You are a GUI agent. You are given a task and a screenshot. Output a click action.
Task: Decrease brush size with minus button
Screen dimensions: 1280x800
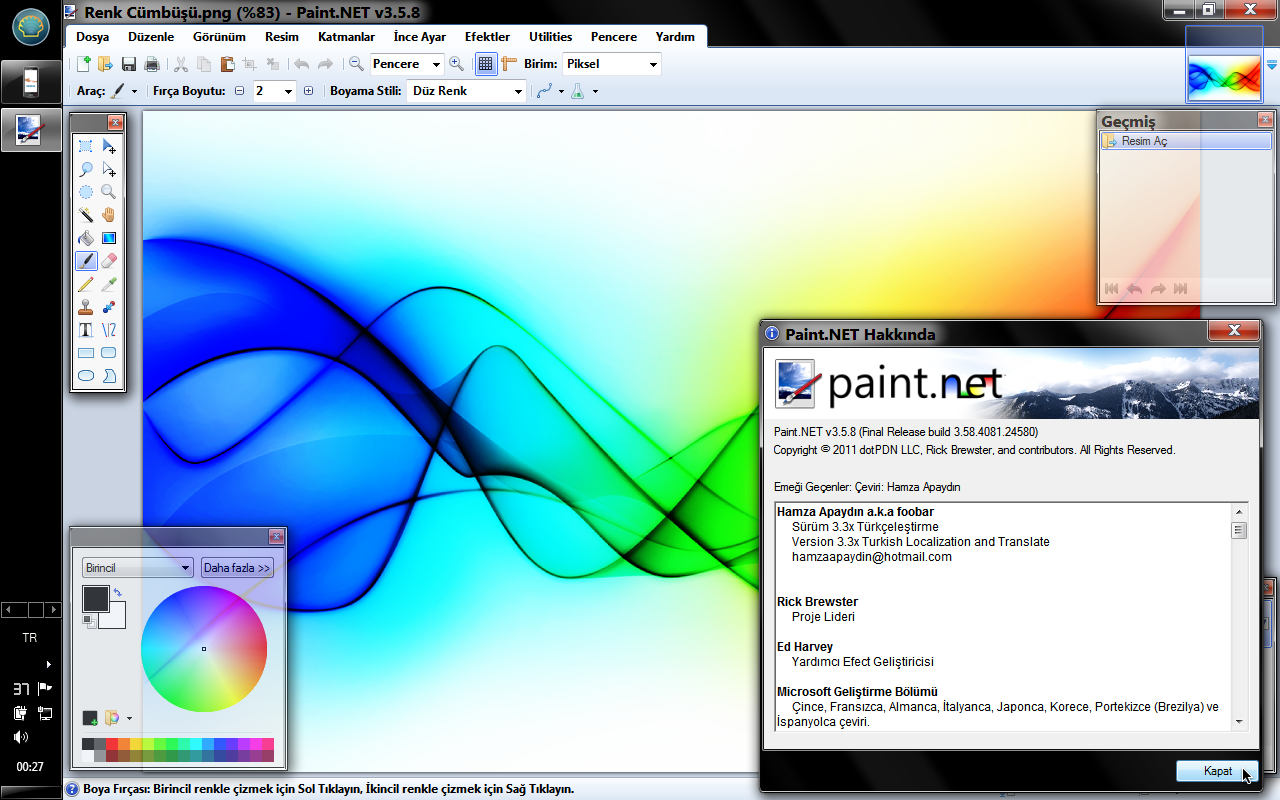click(x=239, y=91)
